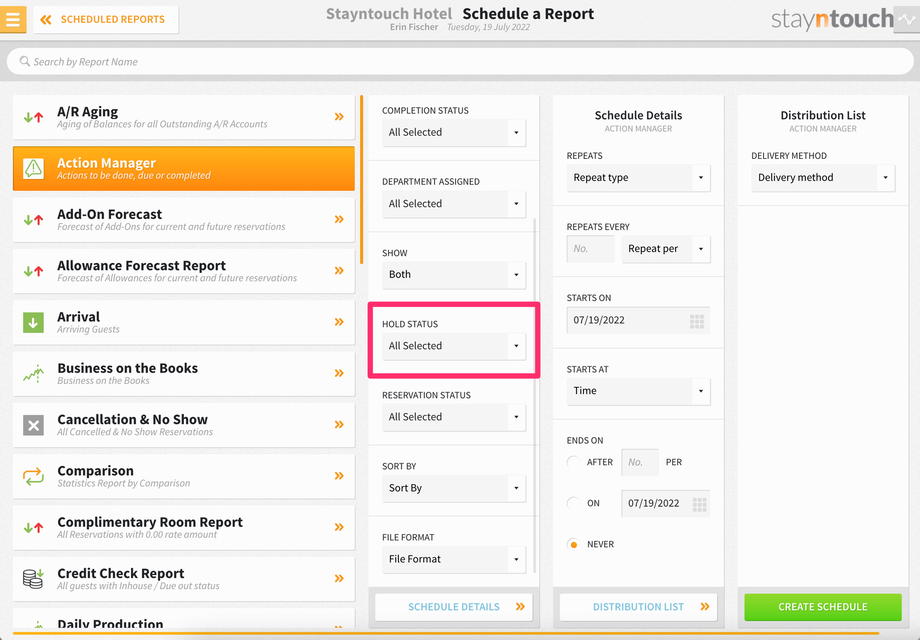Open Reservation Status dropdown
This screenshot has height=640, width=920.
(x=454, y=417)
